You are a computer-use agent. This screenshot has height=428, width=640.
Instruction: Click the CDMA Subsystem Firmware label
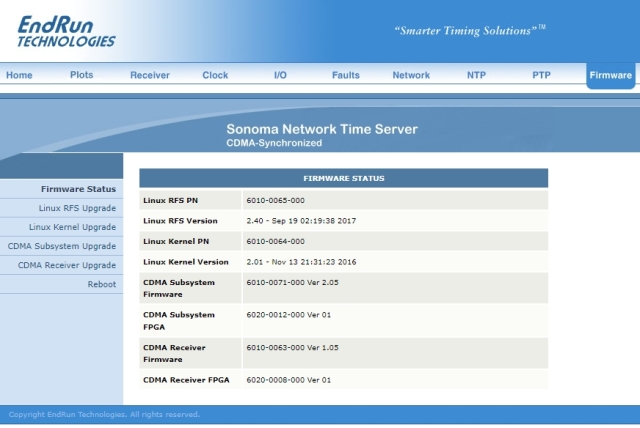[179, 288]
